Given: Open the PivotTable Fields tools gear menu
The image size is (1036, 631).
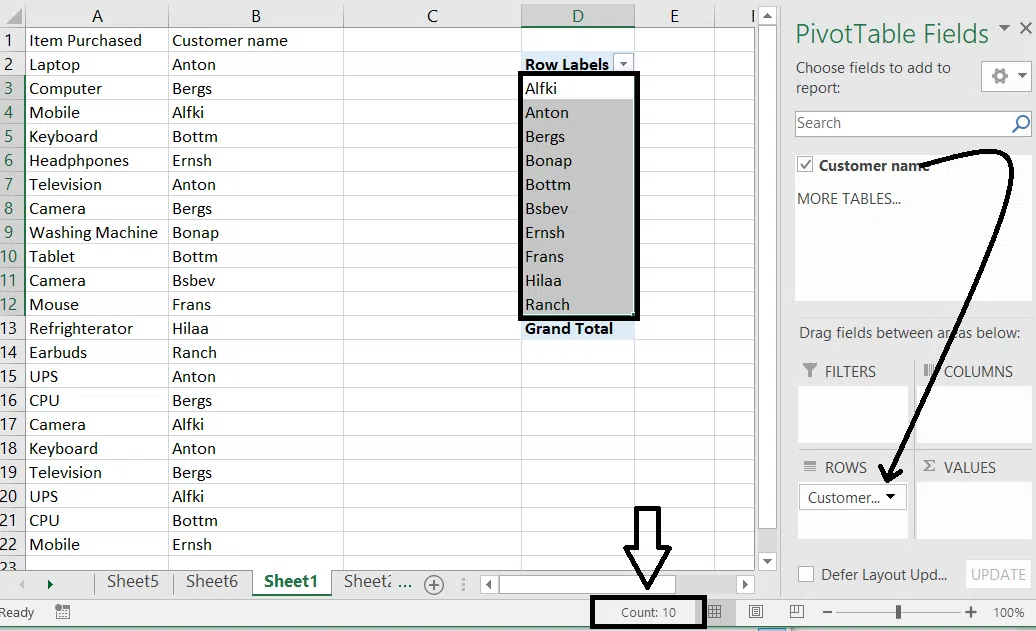Looking at the screenshot, I should 1007,77.
